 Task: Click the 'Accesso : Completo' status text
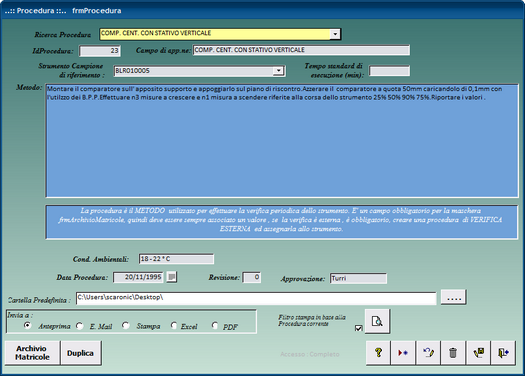(310, 354)
